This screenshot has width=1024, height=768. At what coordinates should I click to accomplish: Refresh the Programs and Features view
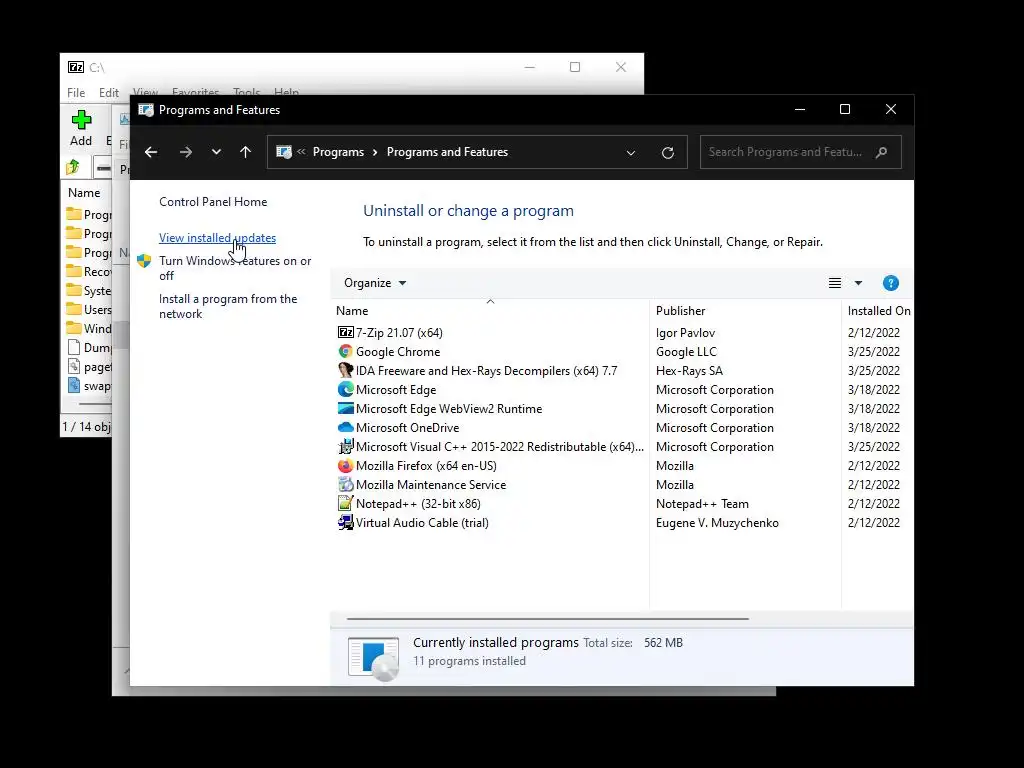click(x=667, y=152)
